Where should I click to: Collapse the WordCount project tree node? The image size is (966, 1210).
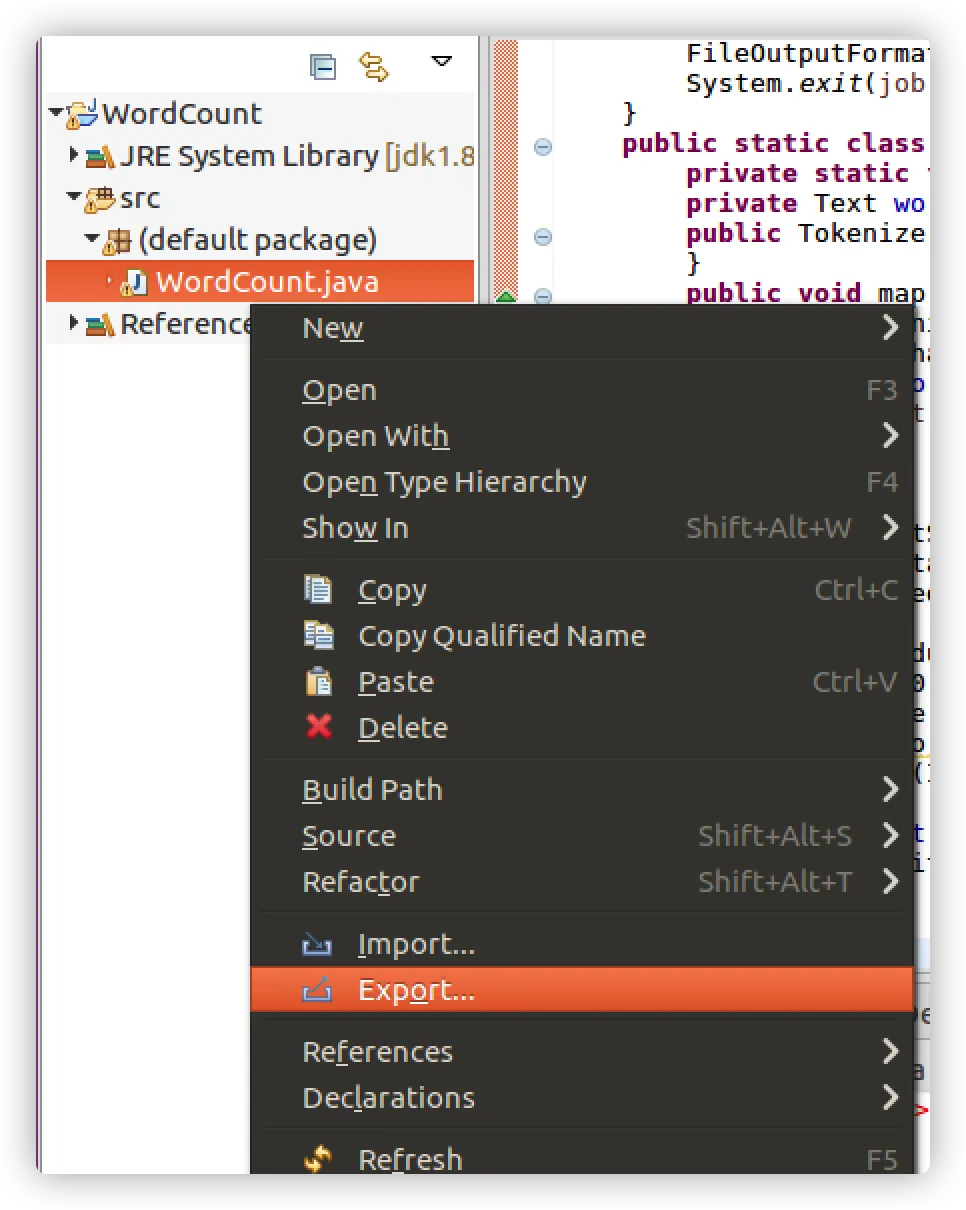pos(55,114)
